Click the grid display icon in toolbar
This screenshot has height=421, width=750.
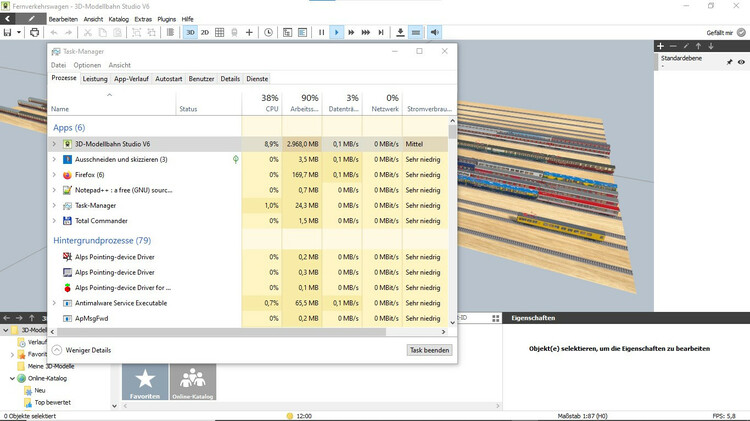pyautogui.click(x=220, y=33)
